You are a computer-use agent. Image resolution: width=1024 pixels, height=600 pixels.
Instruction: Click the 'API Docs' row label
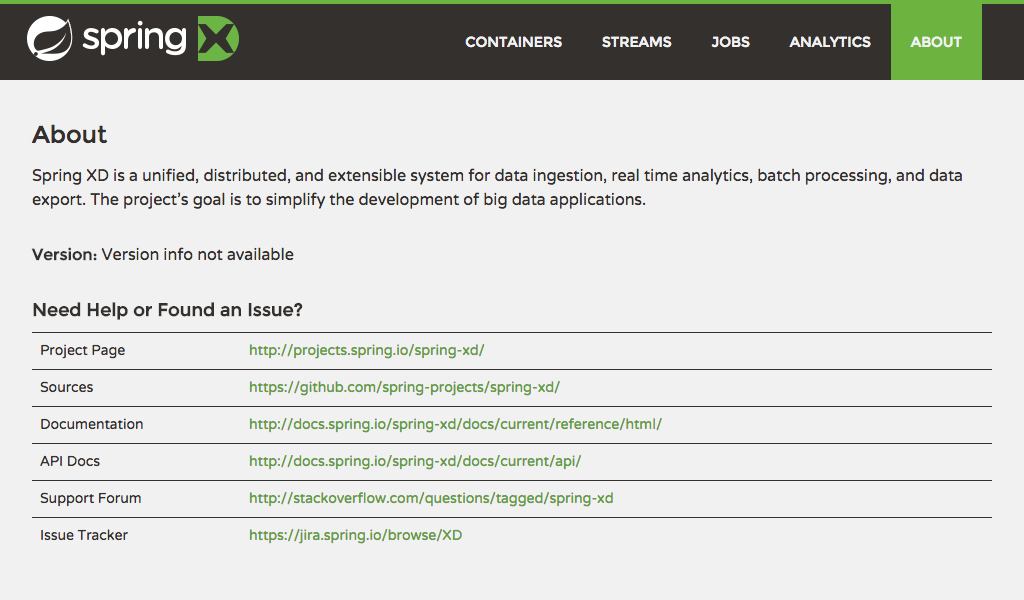(70, 461)
